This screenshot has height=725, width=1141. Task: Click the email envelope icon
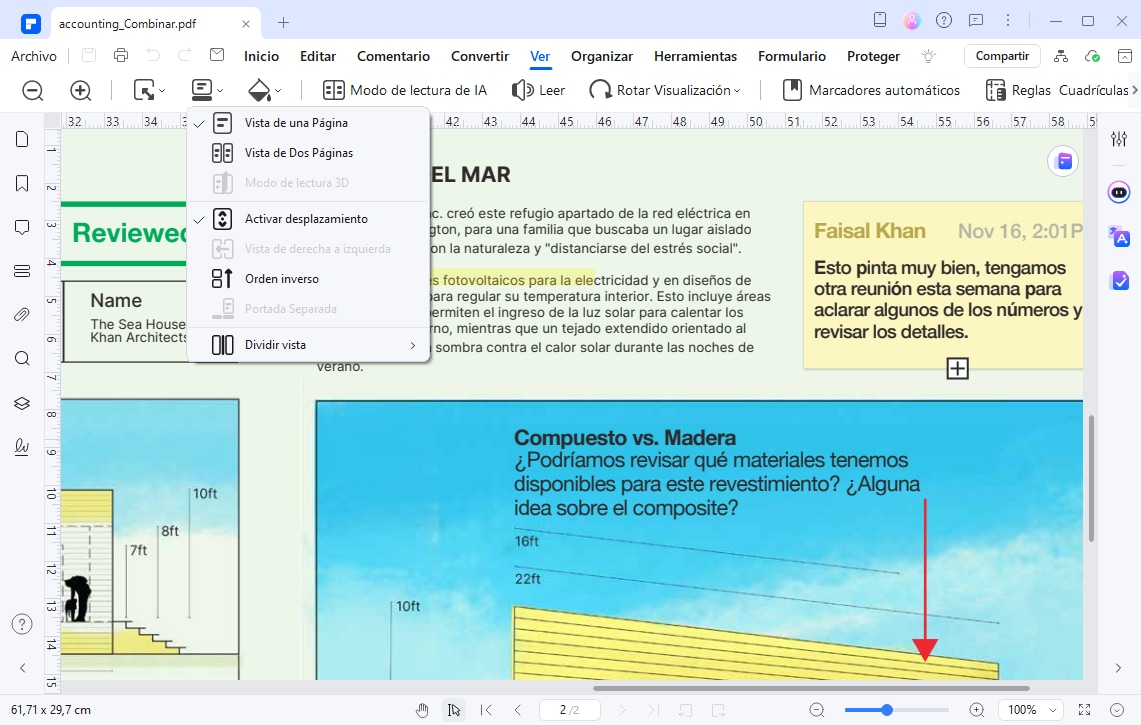[x=217, y=55]
